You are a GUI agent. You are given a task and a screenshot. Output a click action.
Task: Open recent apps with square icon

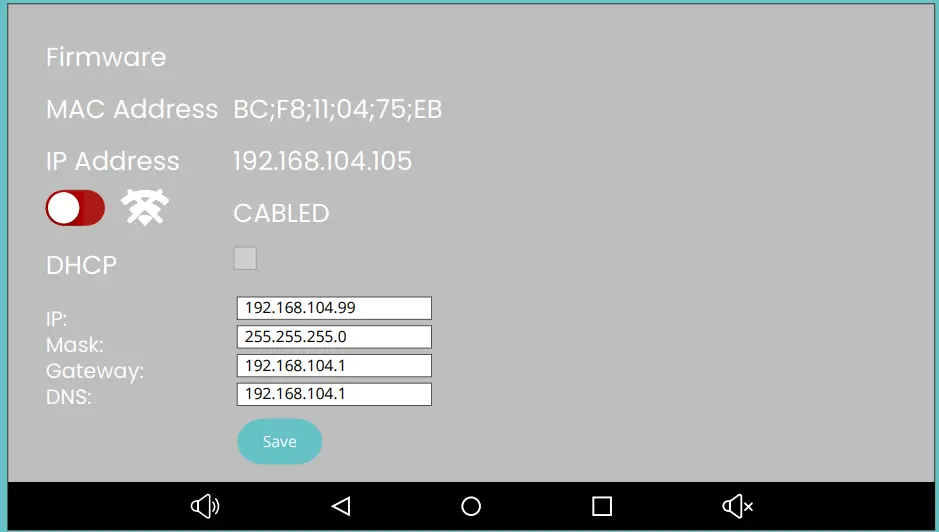(602, 506)
